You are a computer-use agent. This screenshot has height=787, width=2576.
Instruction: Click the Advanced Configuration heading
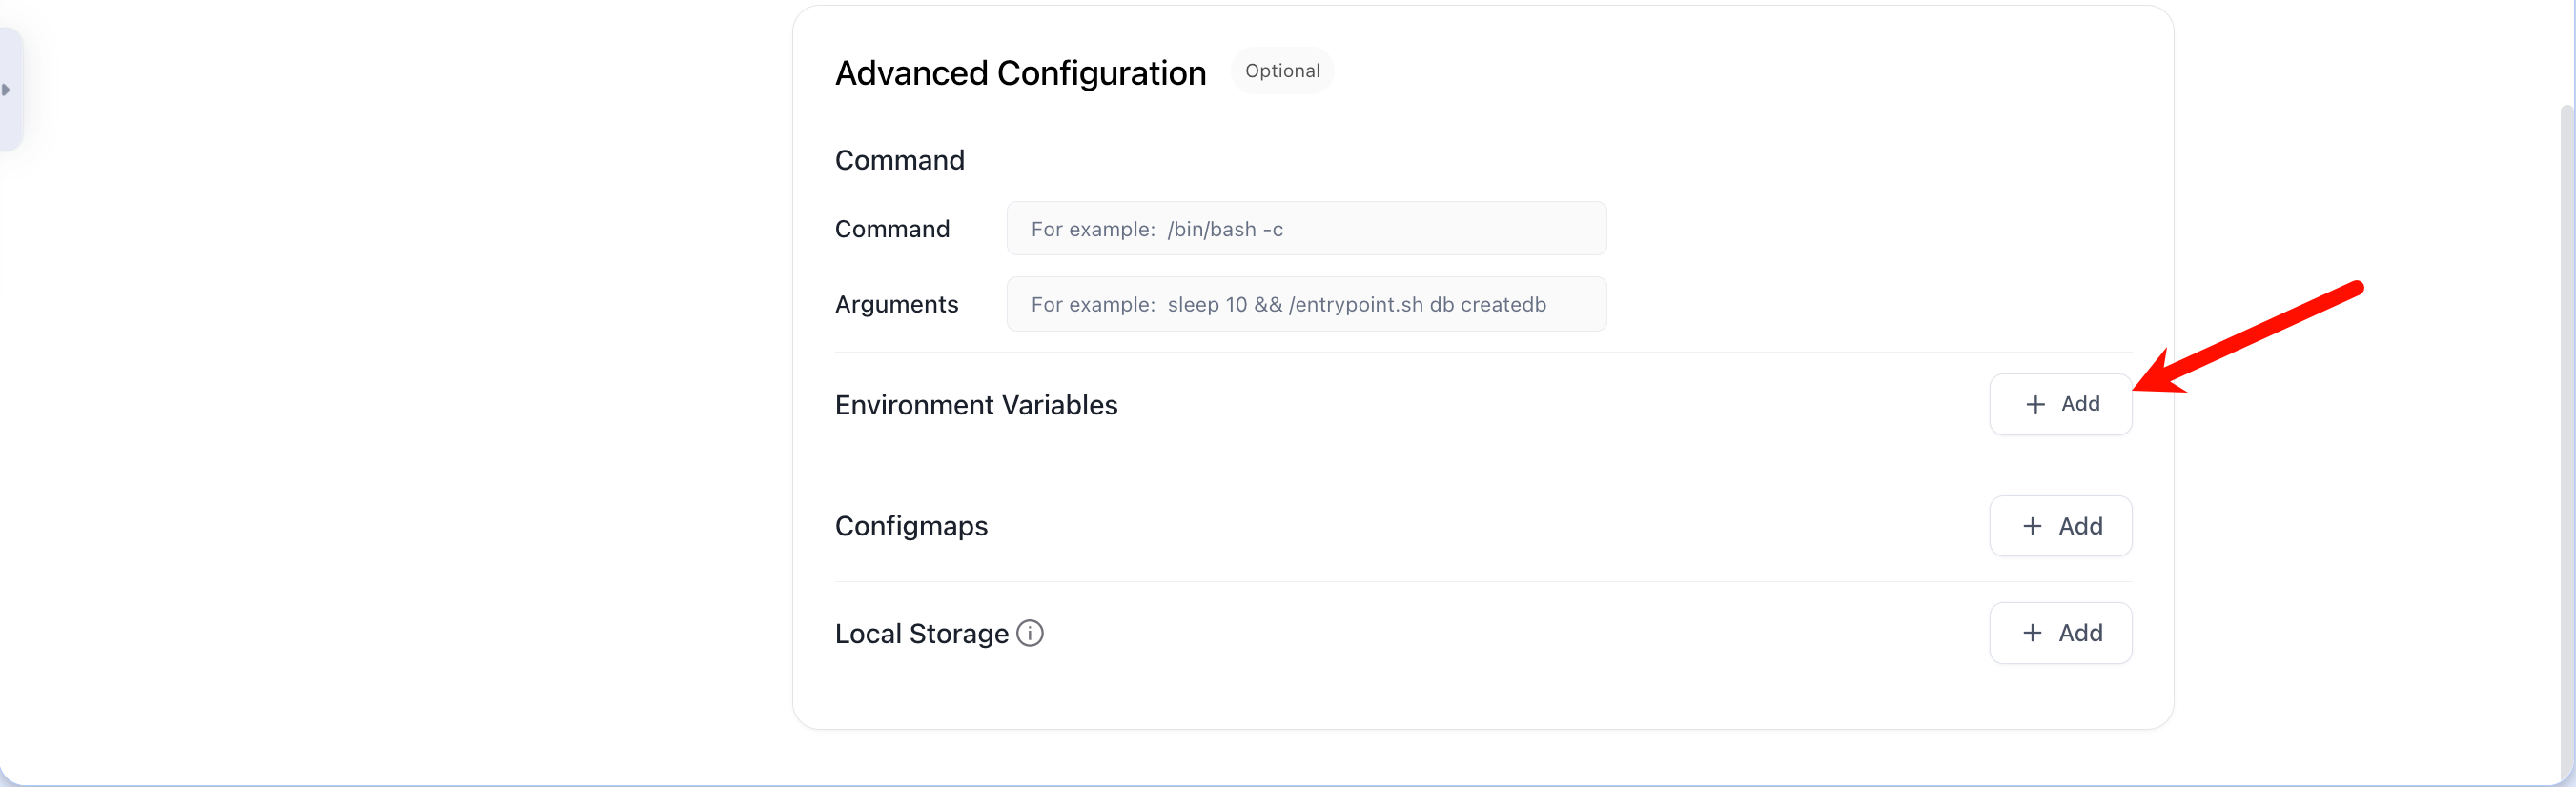point(1020,73)
